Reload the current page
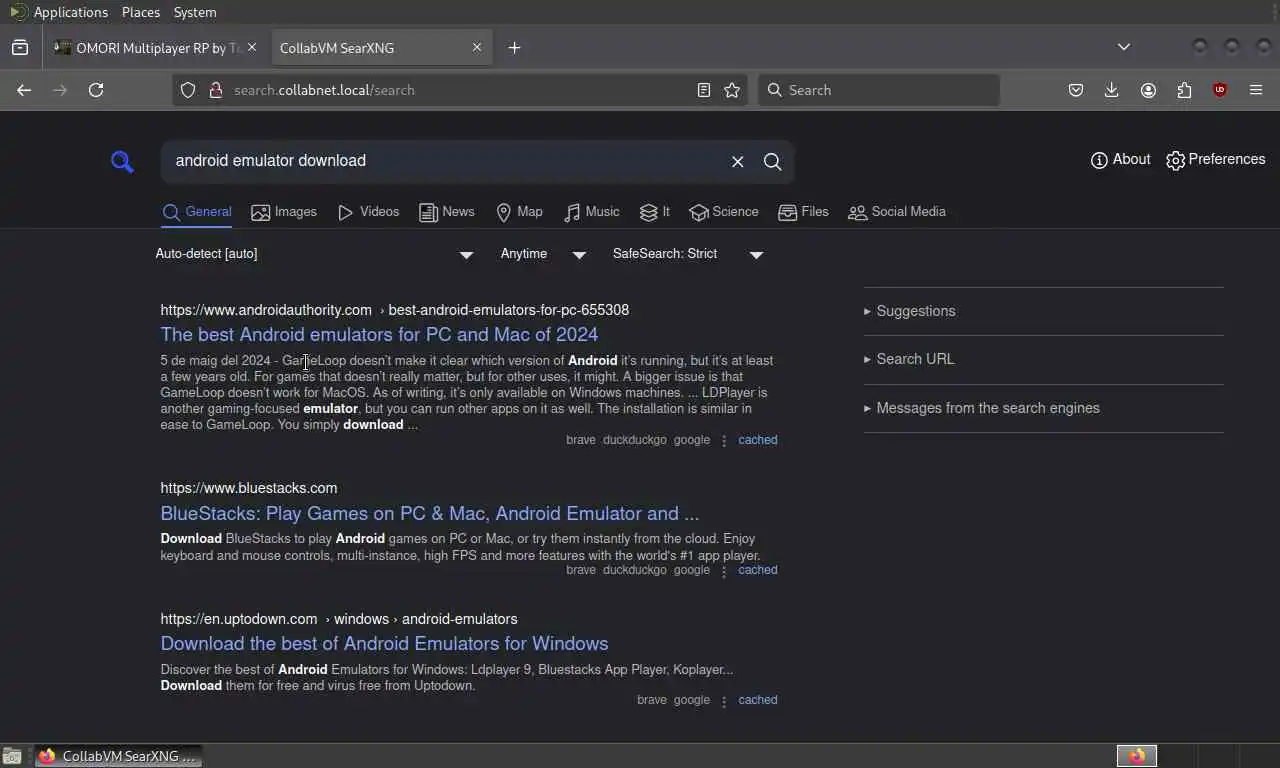This screenshot has height=768, width=1280. pyautogui.click(x=96, y=90)
